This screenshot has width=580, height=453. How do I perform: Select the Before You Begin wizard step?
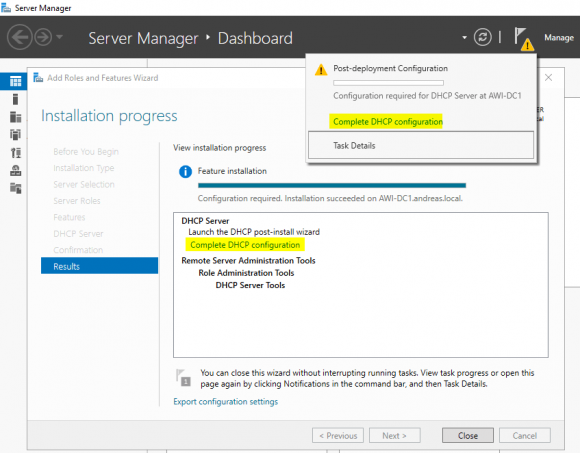coord(86,152)
